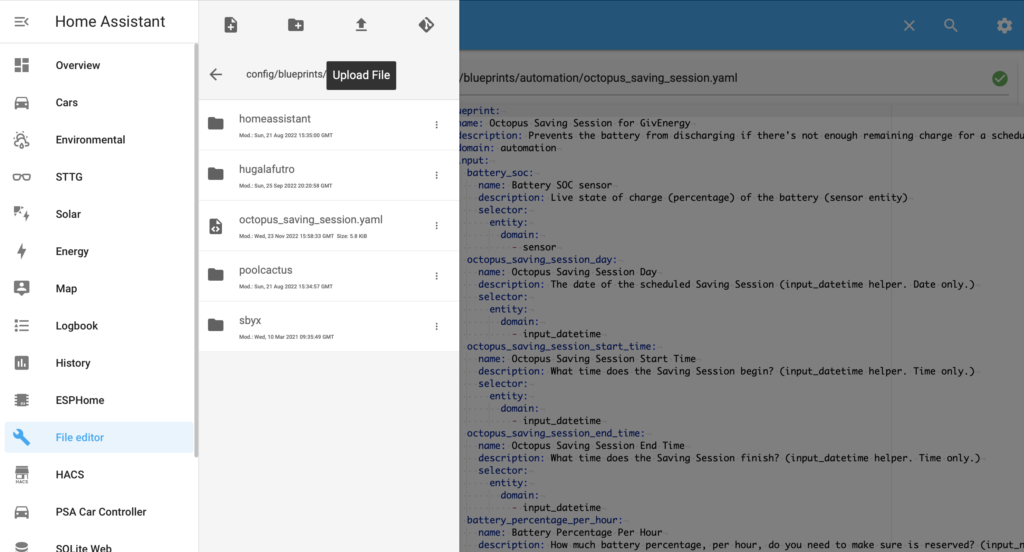Click the octopus_saving_session_day line in editor
Viewport: 1024px width, 552px height.
pyautogui.click(x=541, y=259)
